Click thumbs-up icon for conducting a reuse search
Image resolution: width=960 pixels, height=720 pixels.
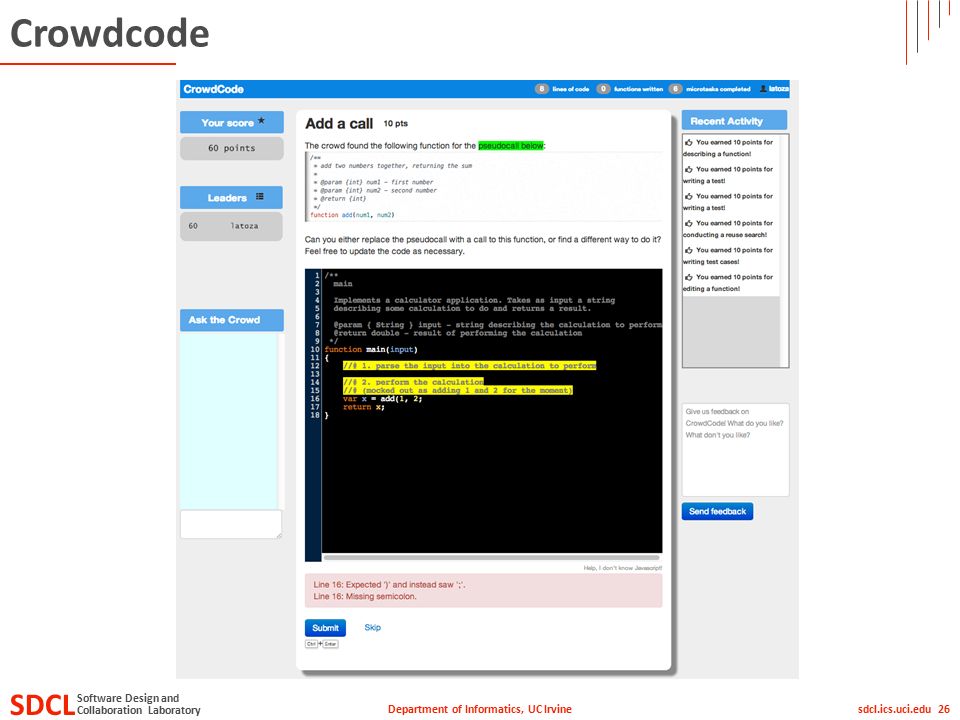coord(689,223)
